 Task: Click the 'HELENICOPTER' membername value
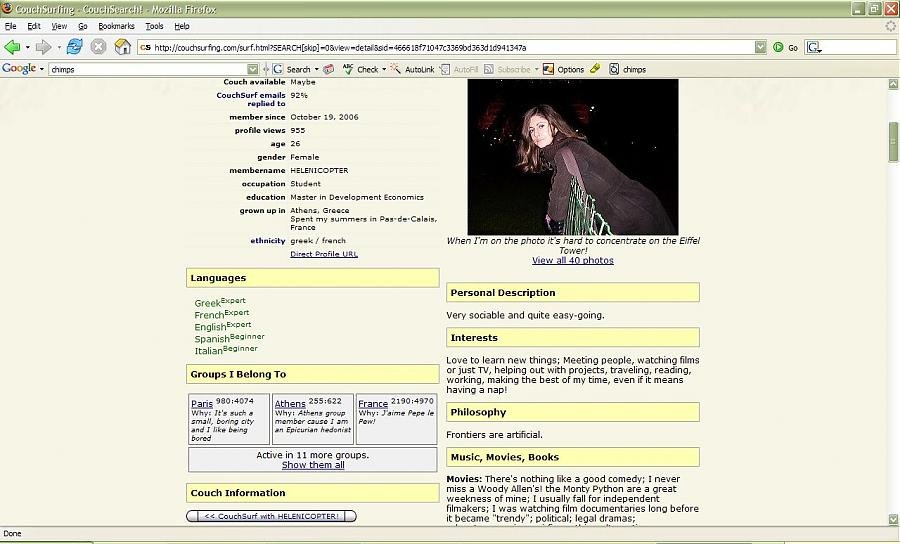point(319,170)
